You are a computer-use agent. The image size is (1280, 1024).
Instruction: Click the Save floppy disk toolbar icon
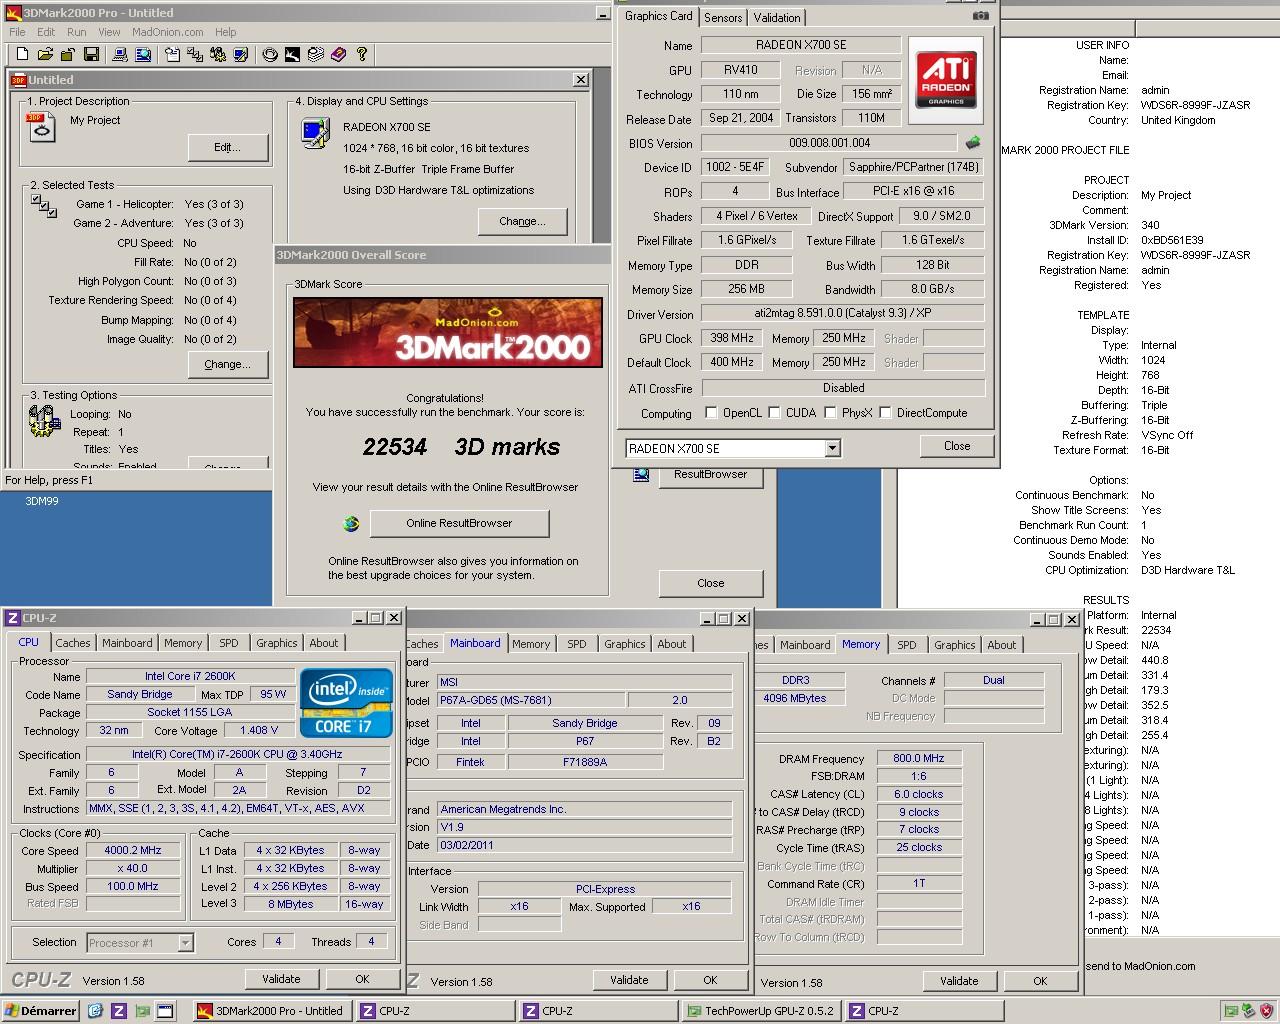tap(91, 54)
